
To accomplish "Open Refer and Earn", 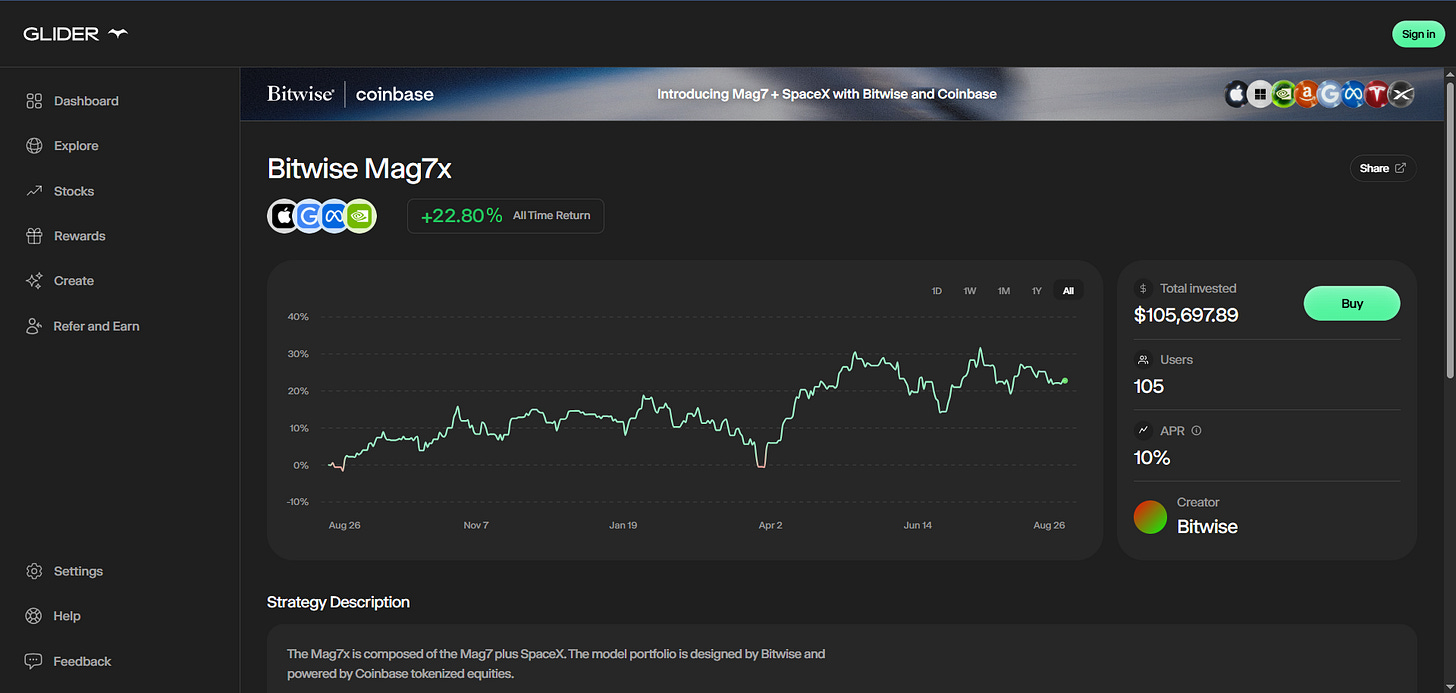I will click(82, 326).
